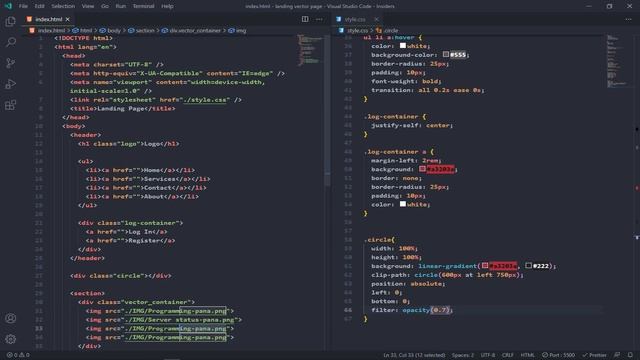
Task: Open the Selection menu
Action: 63,6
